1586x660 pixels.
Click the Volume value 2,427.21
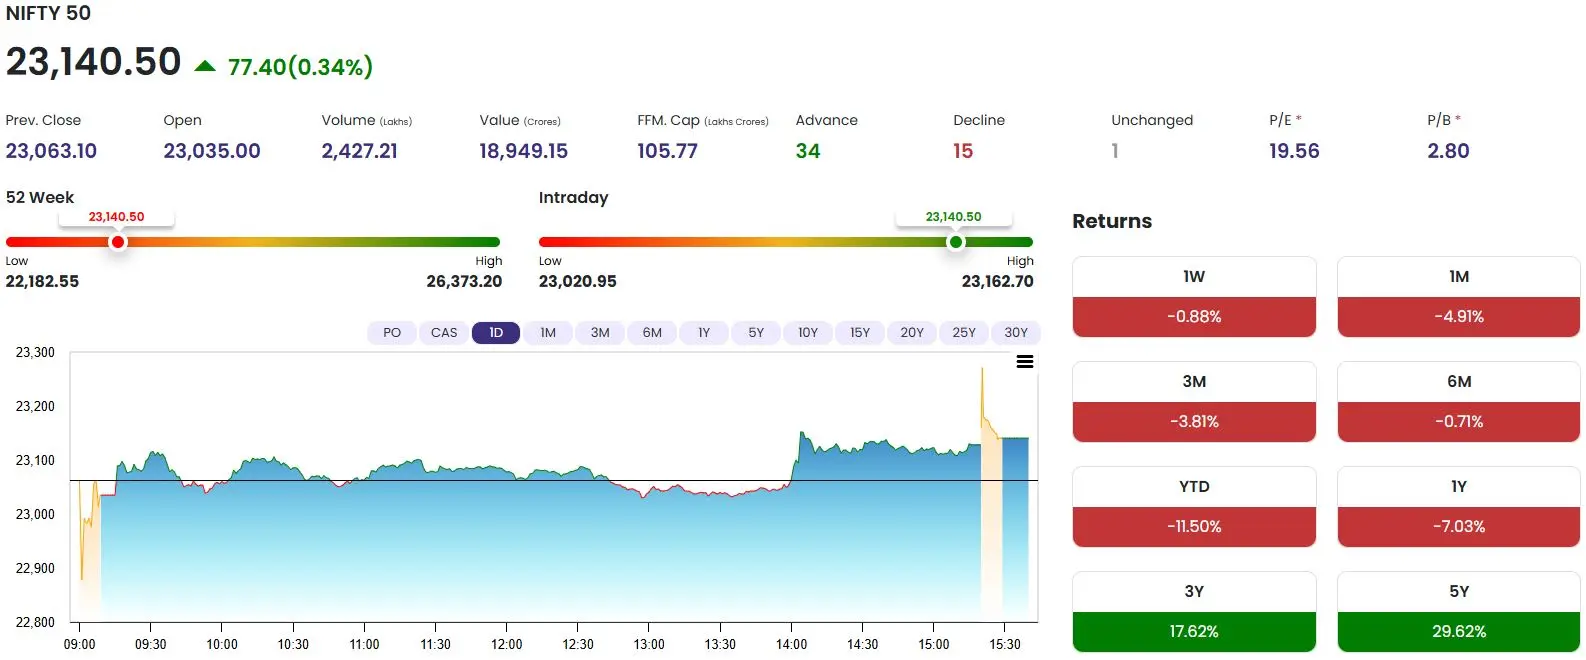tap(360, 151)
